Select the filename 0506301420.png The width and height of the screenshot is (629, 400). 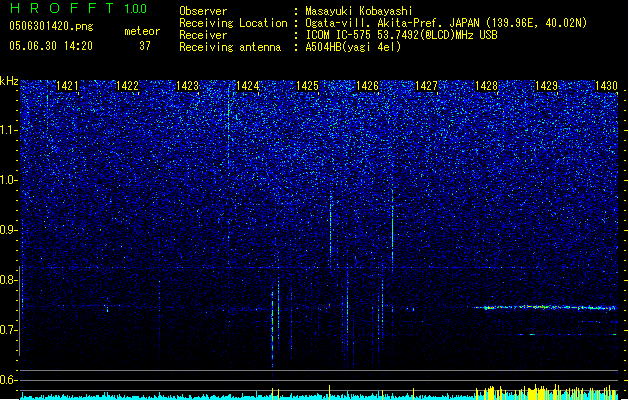click(51, 26)
